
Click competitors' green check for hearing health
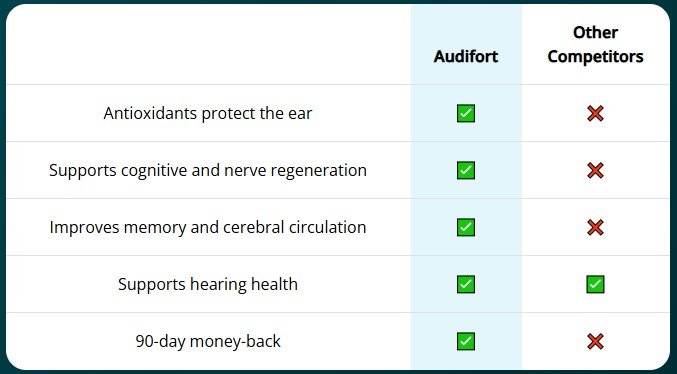595,284
